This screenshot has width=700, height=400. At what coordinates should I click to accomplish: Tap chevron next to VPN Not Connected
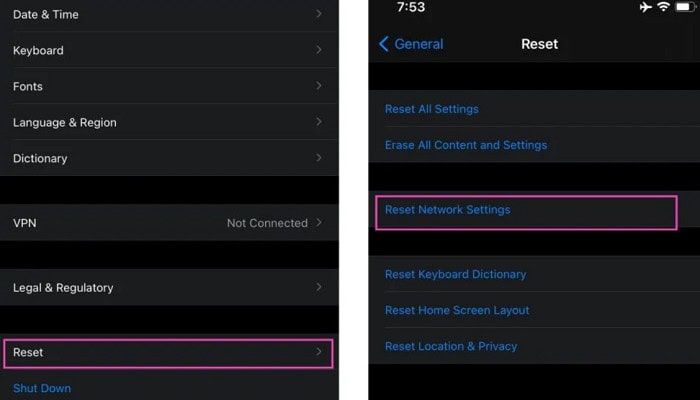coord(319,222)
